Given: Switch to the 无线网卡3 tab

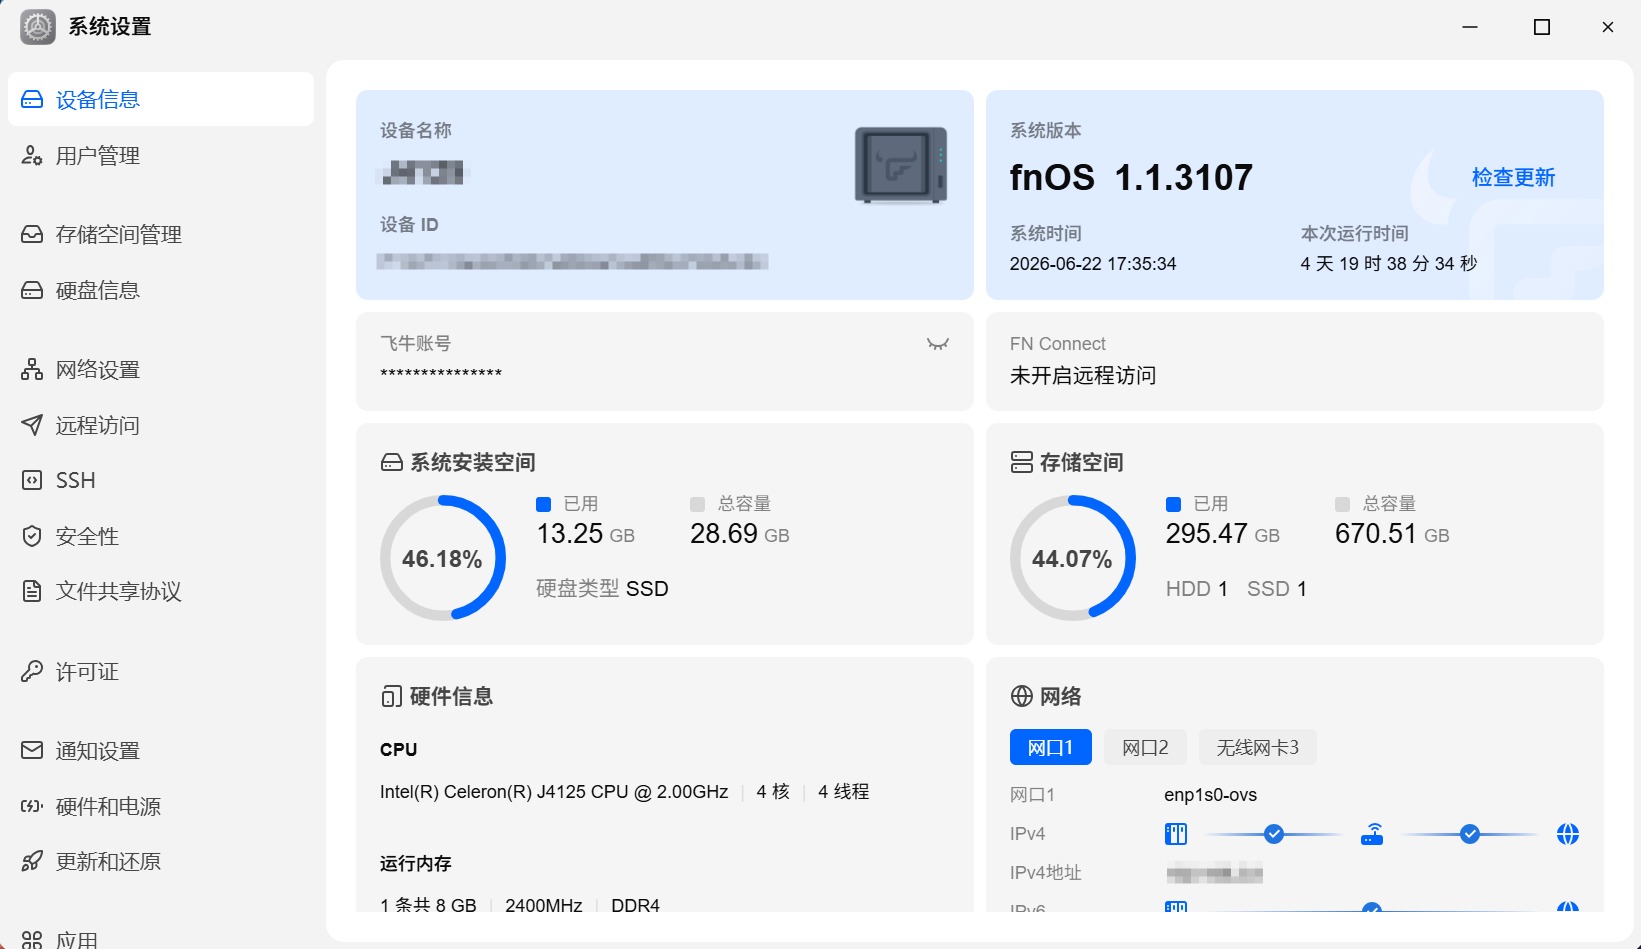Looking at the screenshot, I should click(x=1257, y=748).
